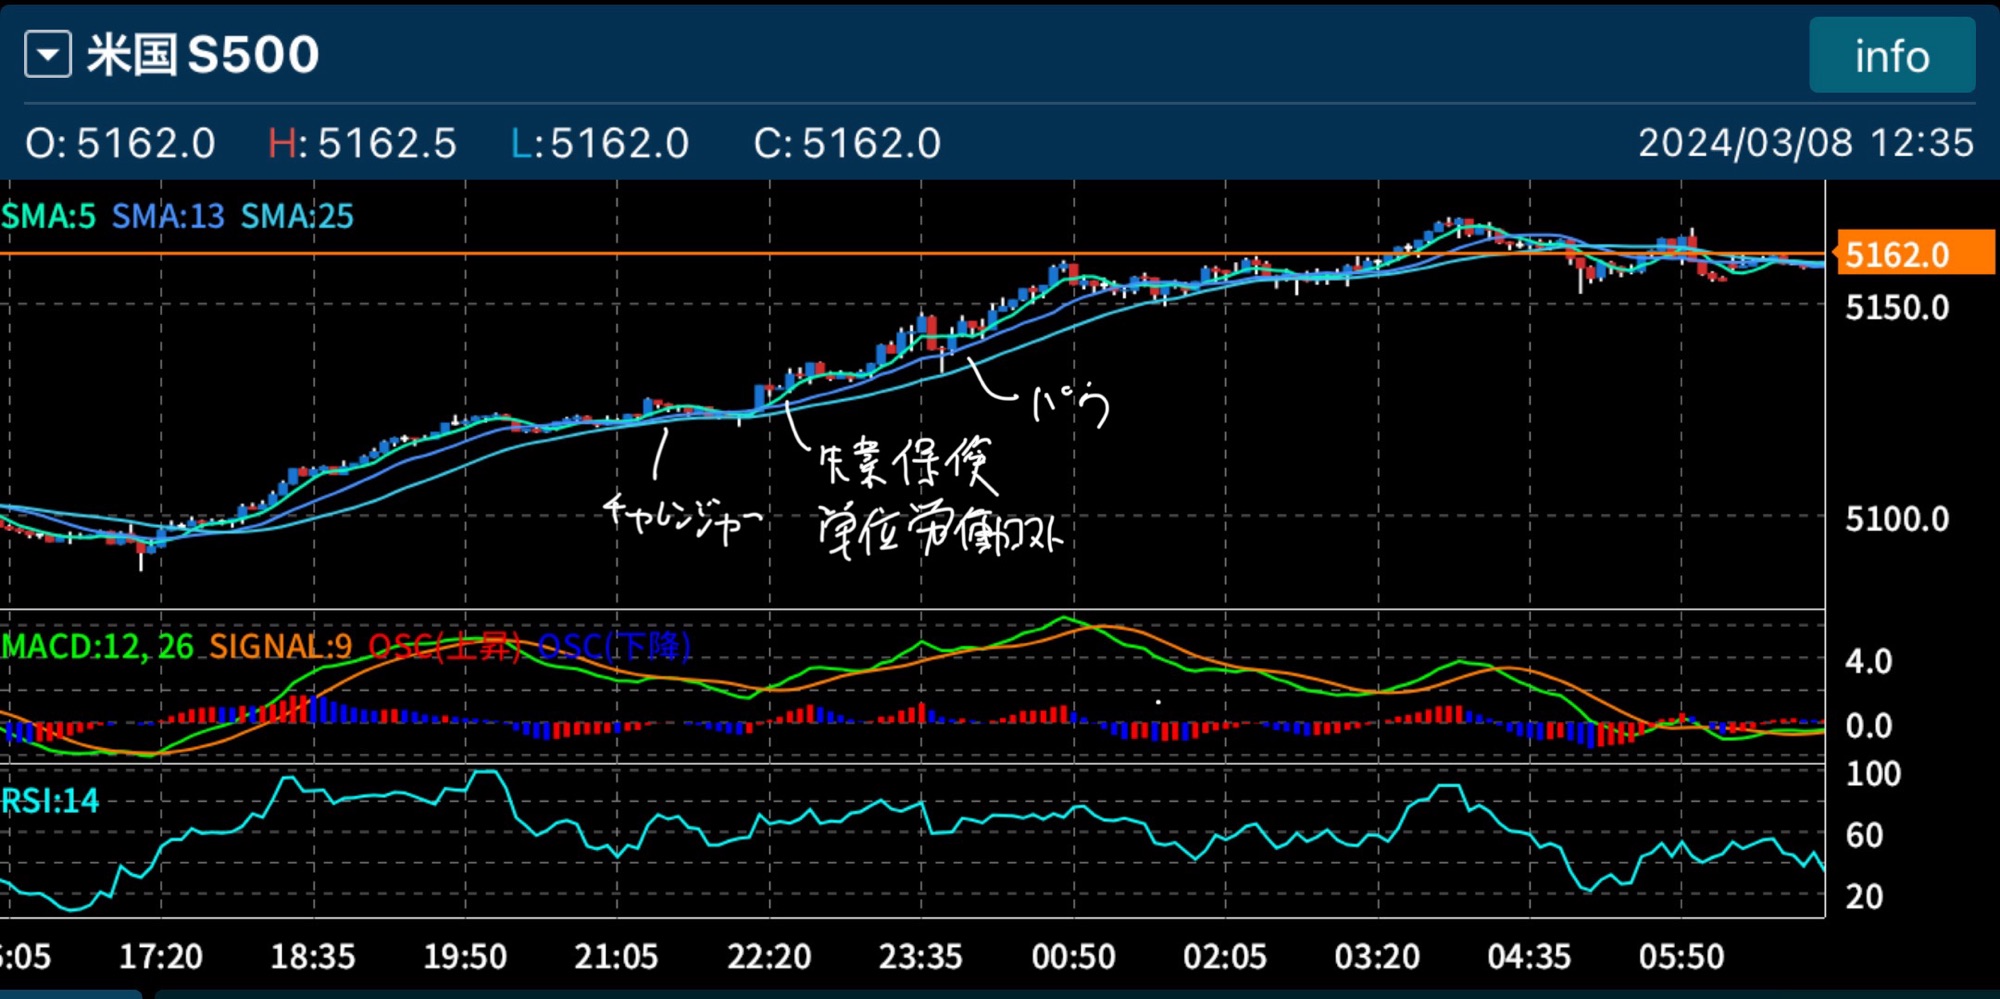Screen dimensions: 2000x999
Task: Click the 失業保険 handwritten annotation
Action: tap(906, 464)
